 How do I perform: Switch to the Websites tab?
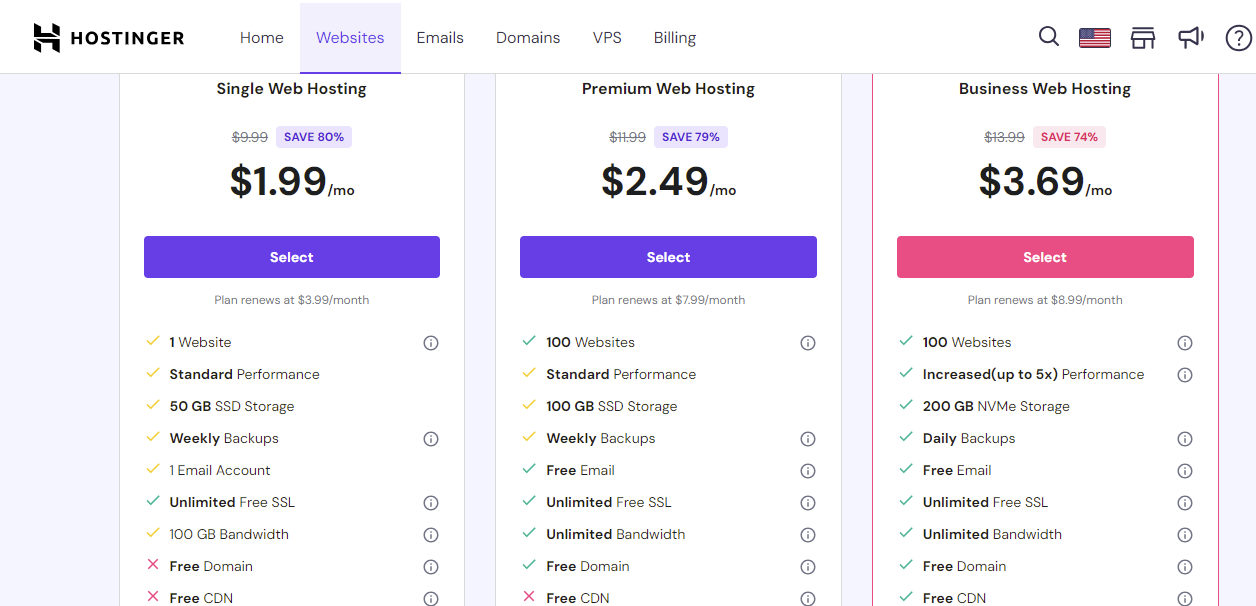tap(350, 37)
